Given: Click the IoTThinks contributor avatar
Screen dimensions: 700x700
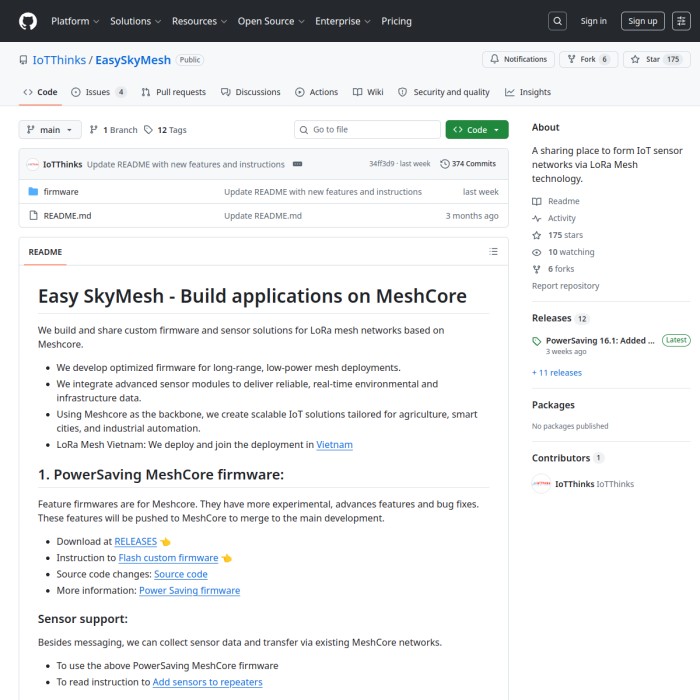Looking at the screenshot, I should point(541,483).
